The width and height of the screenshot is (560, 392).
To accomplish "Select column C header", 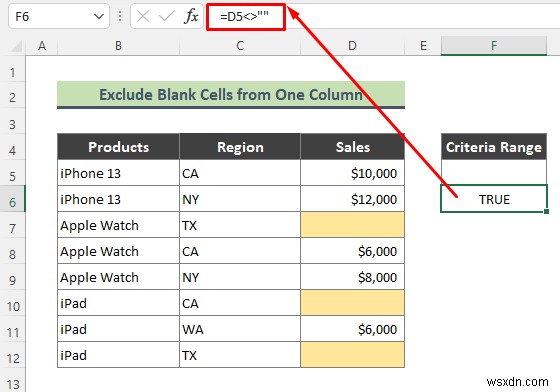I will click(240, 46).
